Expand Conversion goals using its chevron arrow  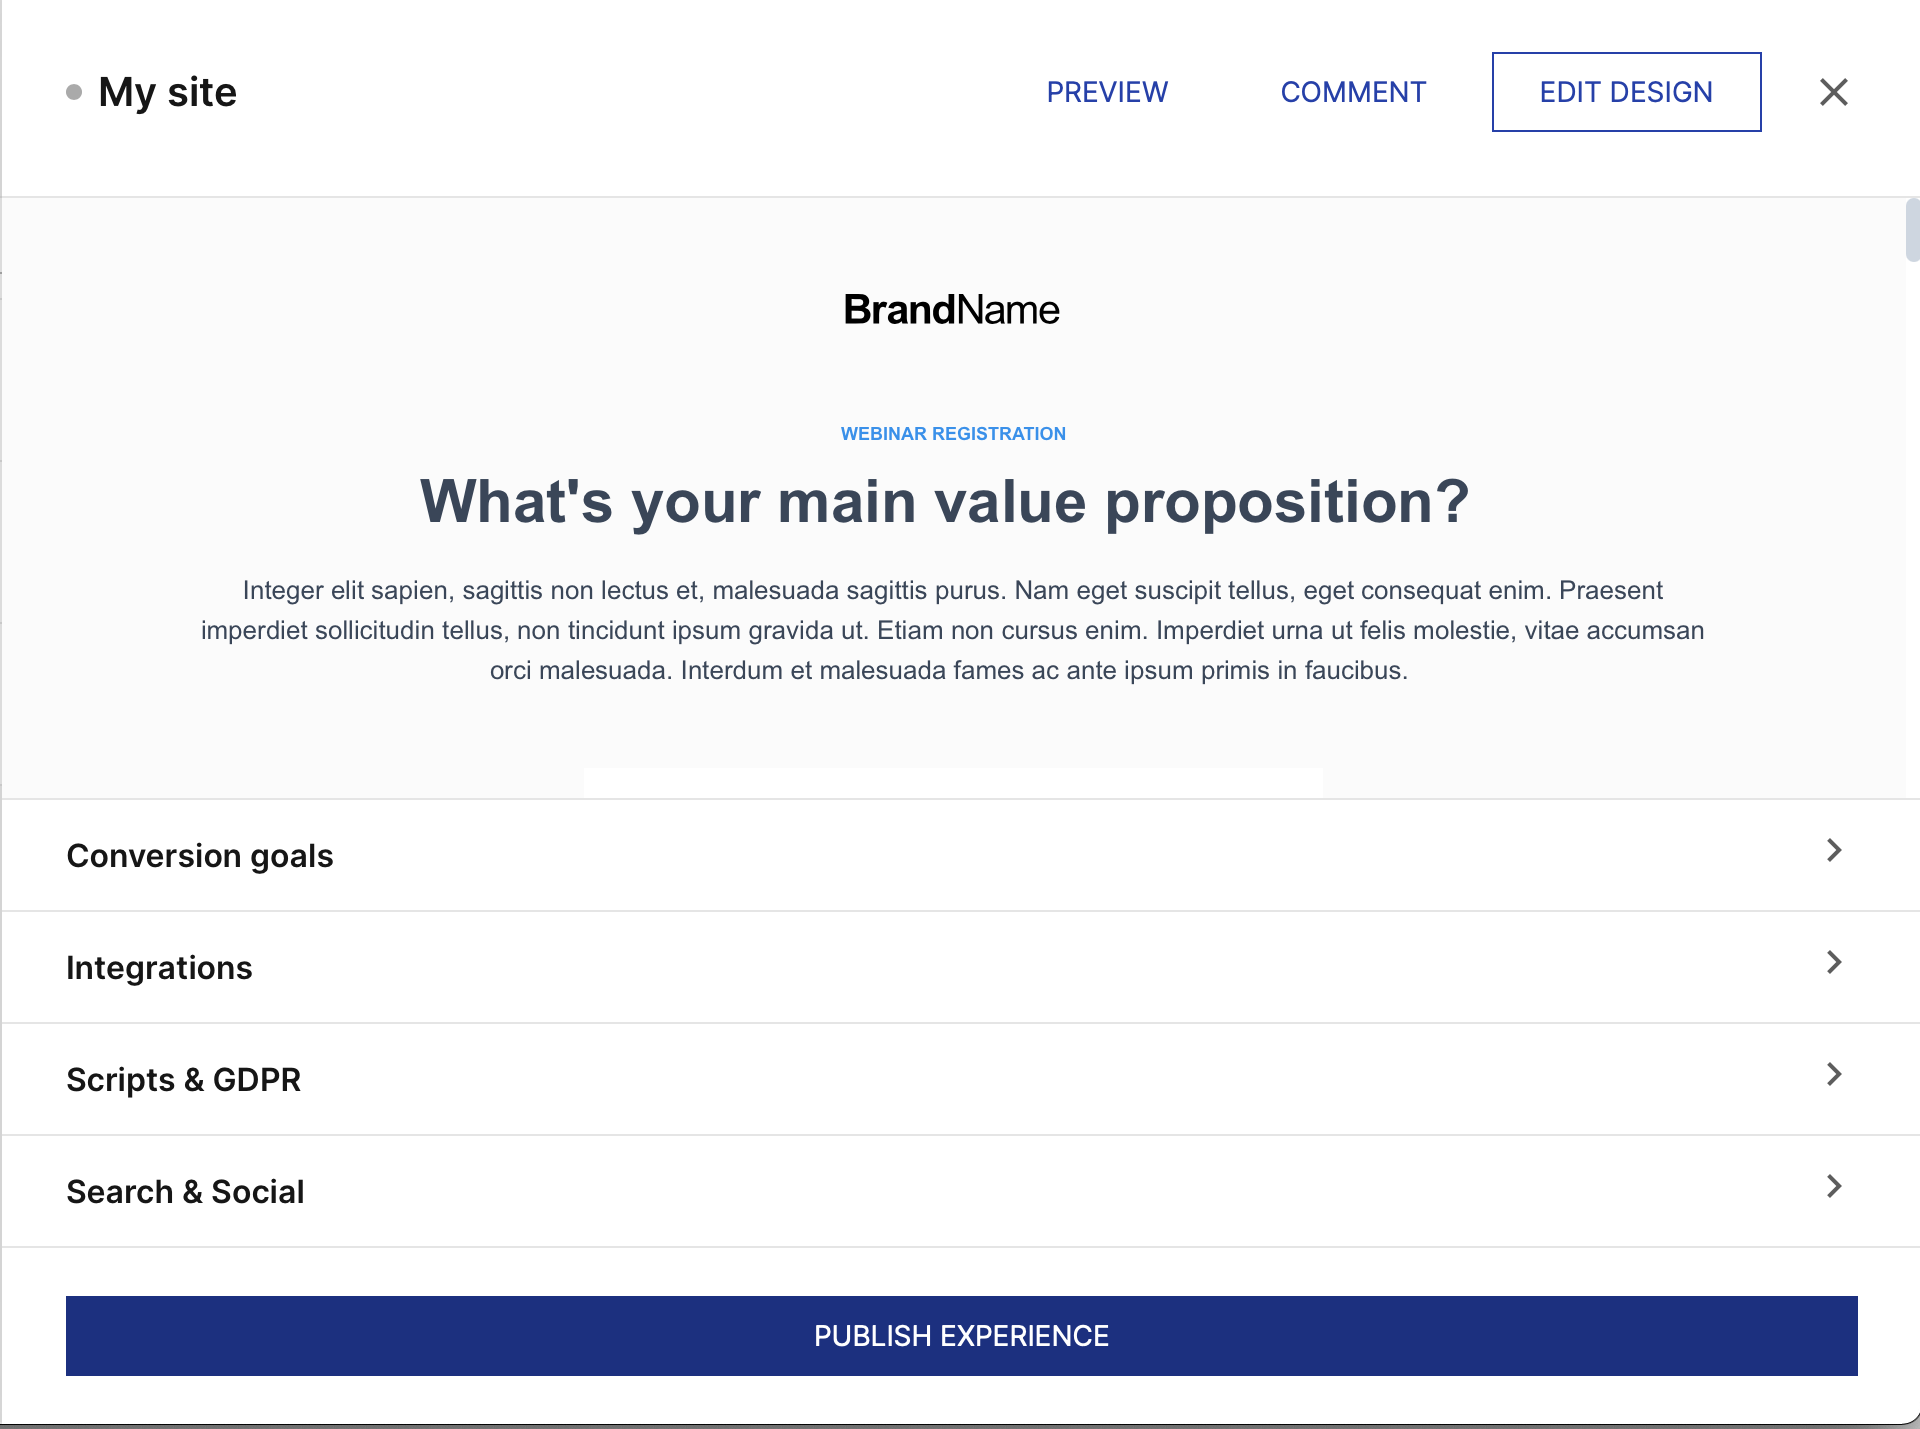tap(1833, 850)
